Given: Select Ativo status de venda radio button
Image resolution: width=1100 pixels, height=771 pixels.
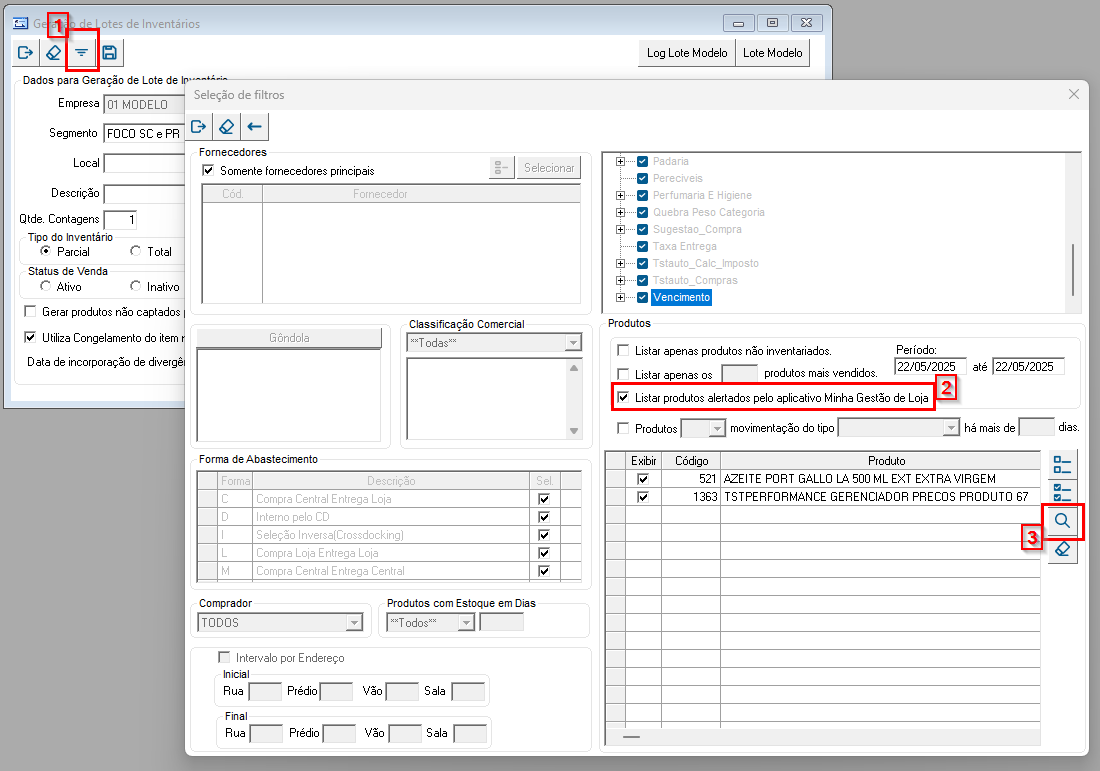Looking at the screenshot, I should tap(46, 286).
